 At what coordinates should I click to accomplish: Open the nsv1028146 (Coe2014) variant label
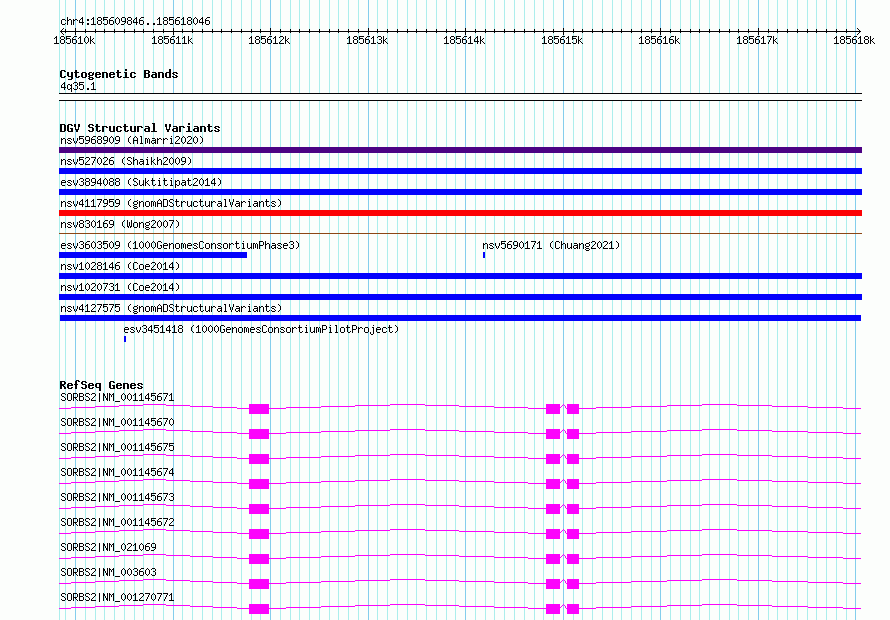pyautogui.click(x=120, y=266)
